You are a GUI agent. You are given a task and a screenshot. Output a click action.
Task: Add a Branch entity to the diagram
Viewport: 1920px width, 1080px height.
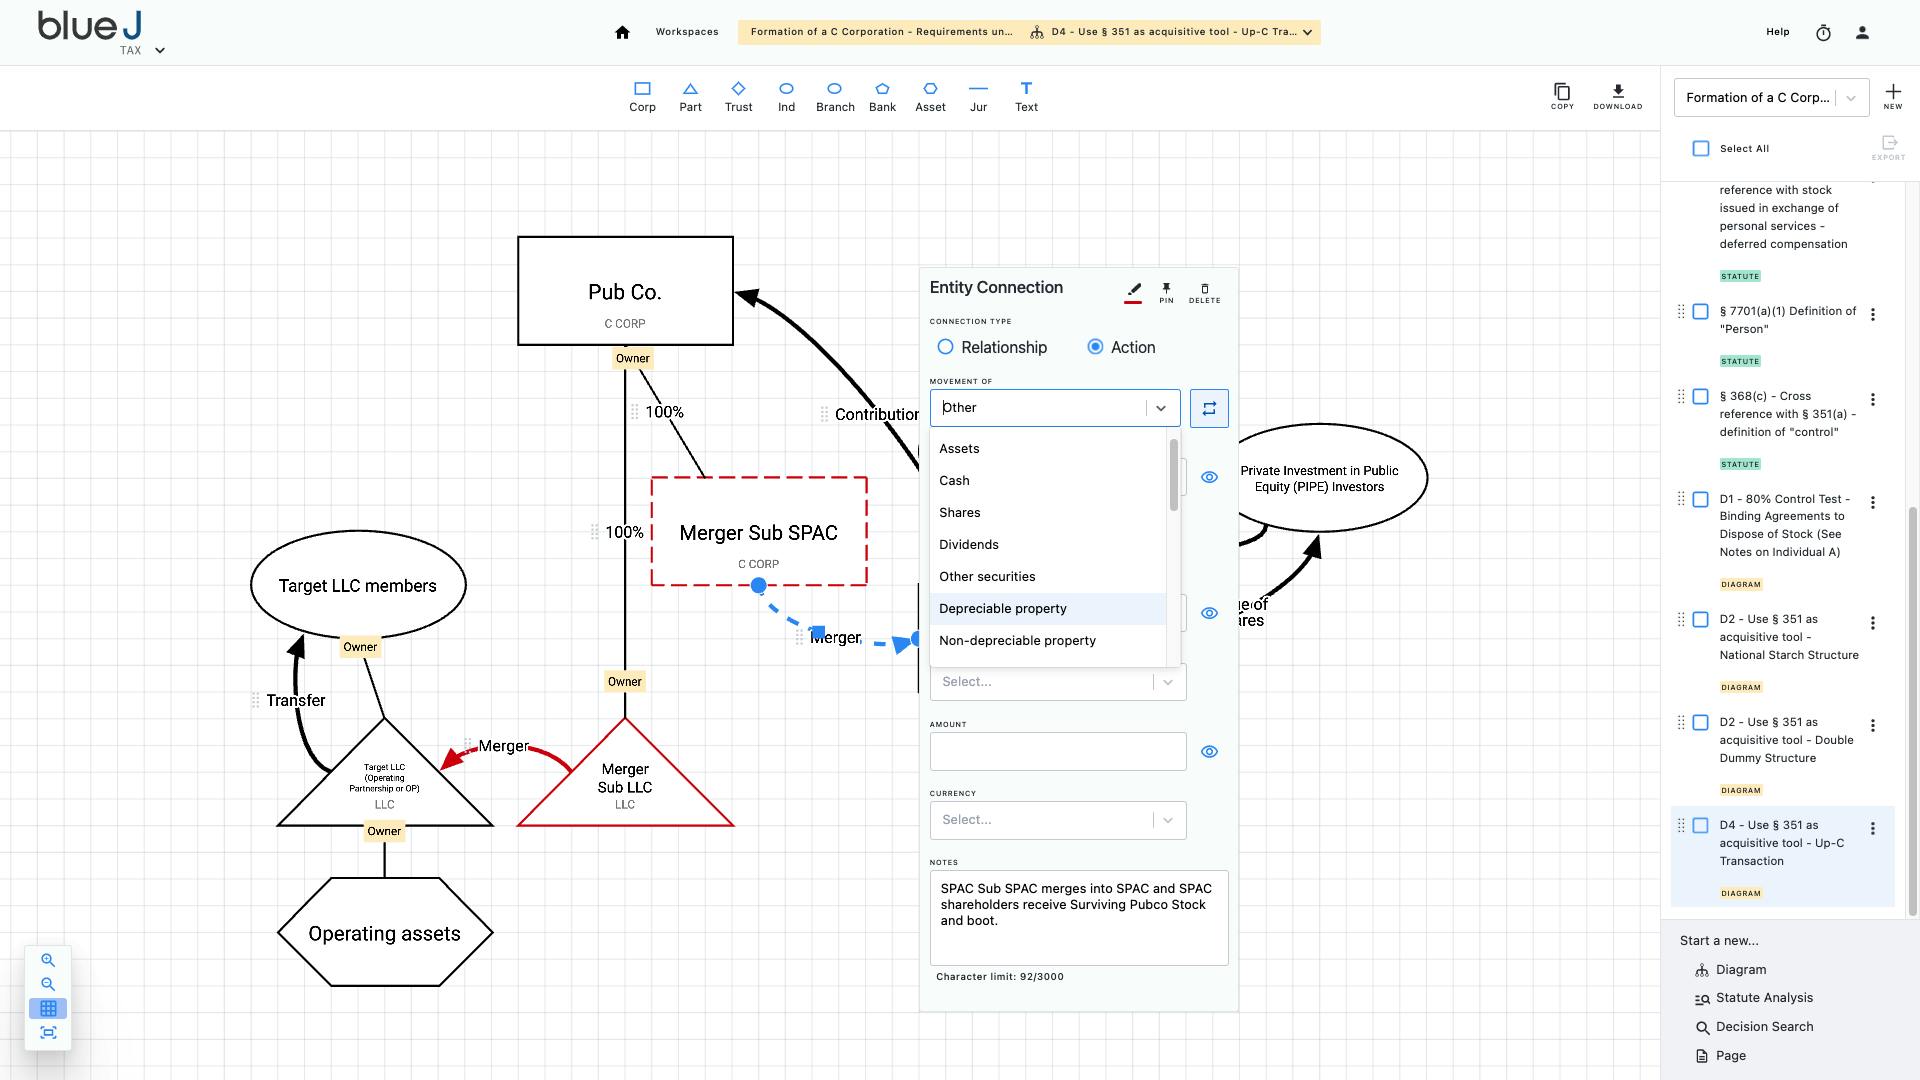click(835, 96)
